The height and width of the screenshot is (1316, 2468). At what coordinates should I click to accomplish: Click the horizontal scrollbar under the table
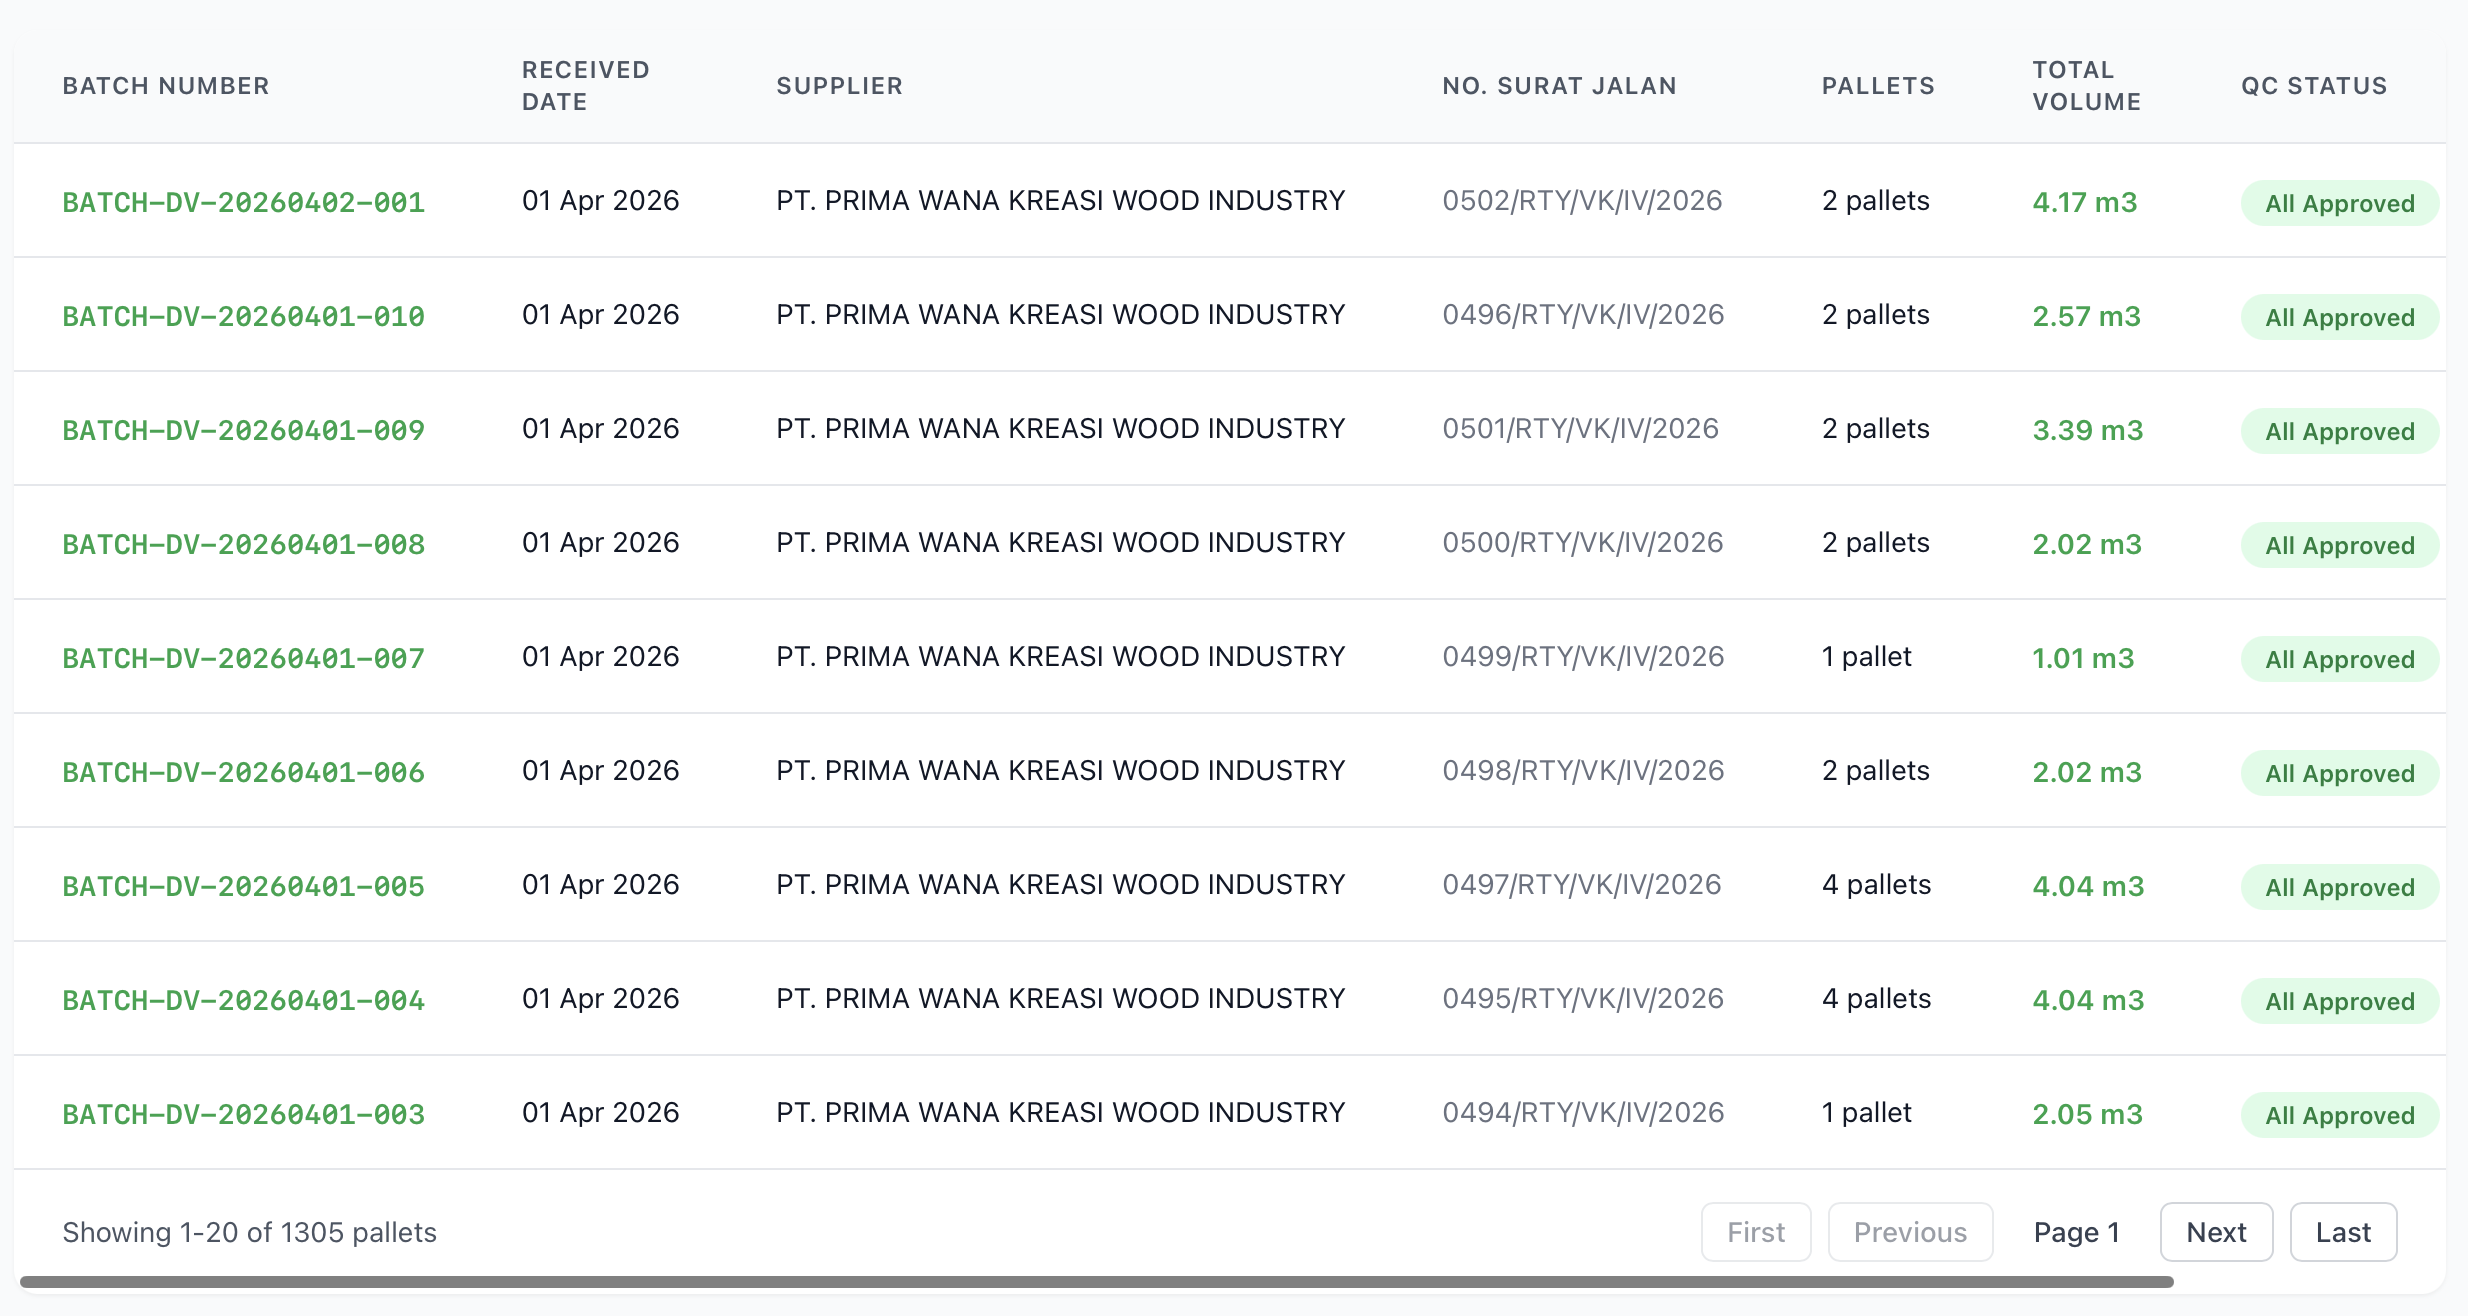1096,1282
